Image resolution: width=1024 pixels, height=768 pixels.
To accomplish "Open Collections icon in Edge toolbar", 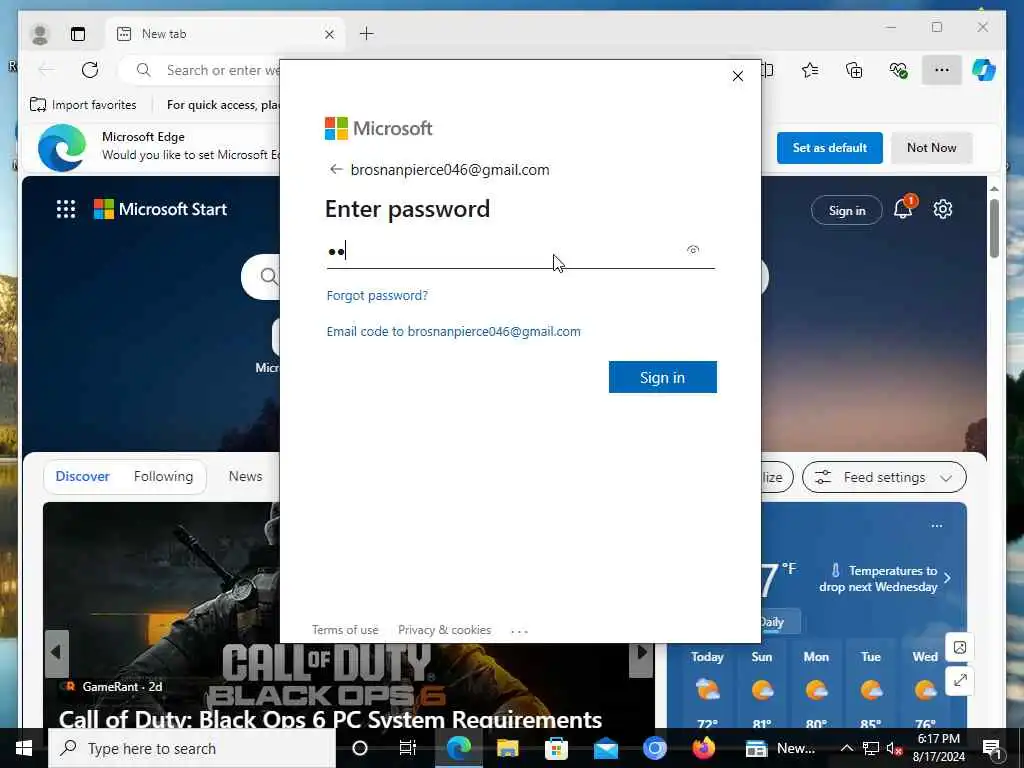I will coord(854,70).
